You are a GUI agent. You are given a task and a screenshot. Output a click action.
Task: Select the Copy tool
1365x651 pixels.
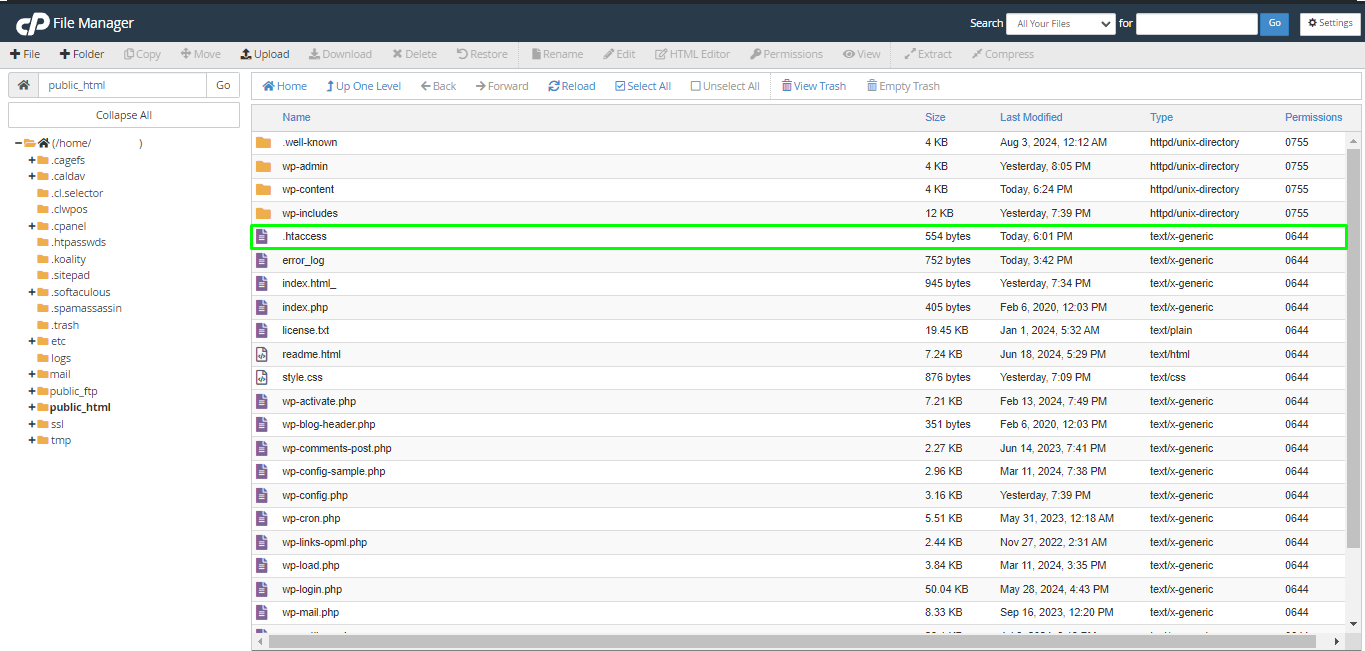click(x=142, y=54)
